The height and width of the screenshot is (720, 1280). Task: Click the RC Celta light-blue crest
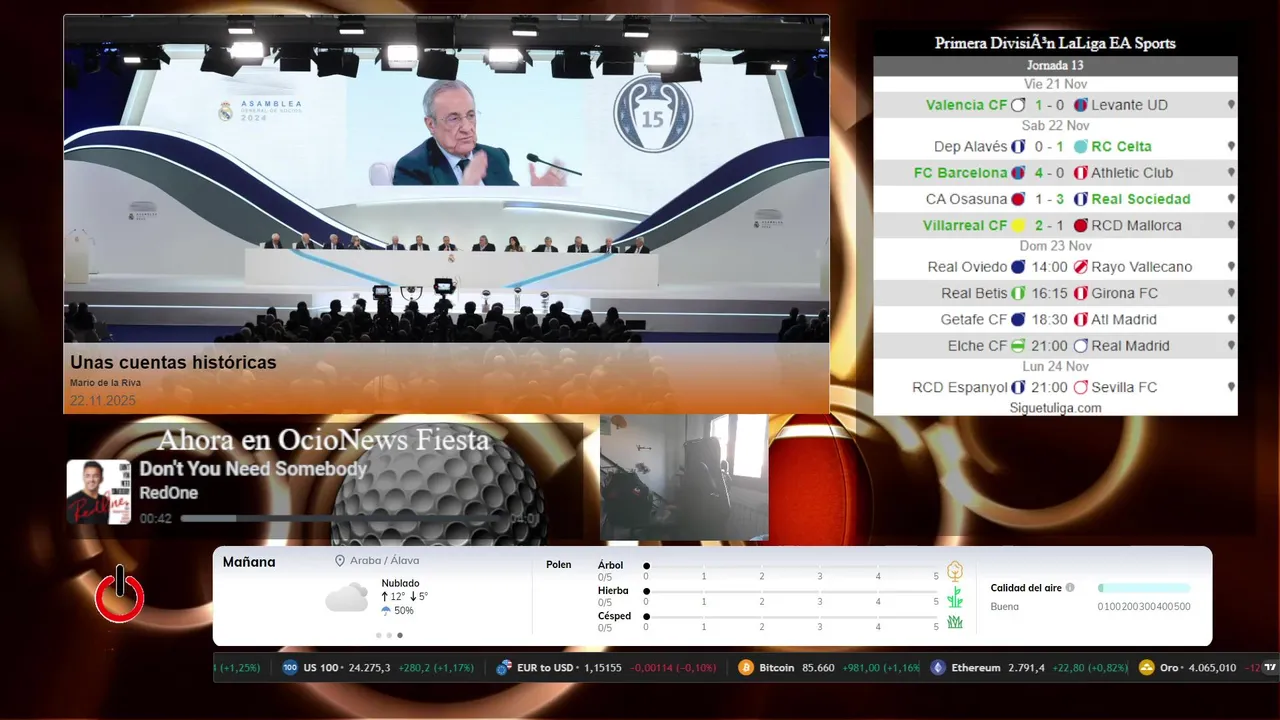pyautogui.click(x=1080, y=146)
